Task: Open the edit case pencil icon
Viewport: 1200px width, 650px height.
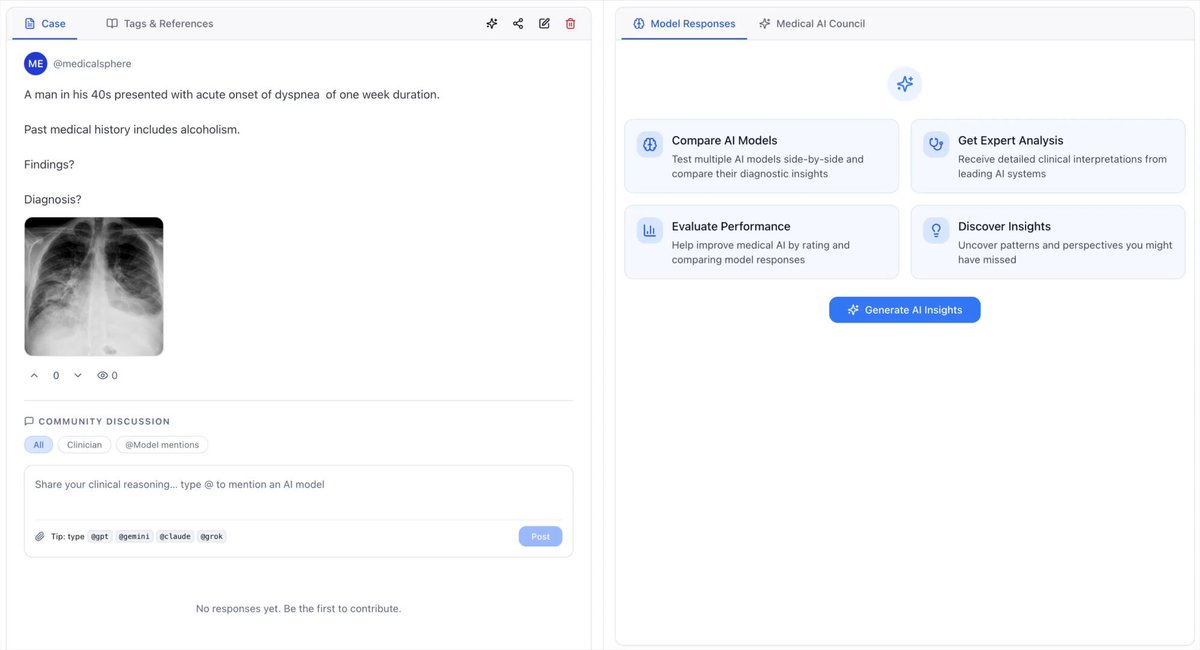Action: coord(544,23)
